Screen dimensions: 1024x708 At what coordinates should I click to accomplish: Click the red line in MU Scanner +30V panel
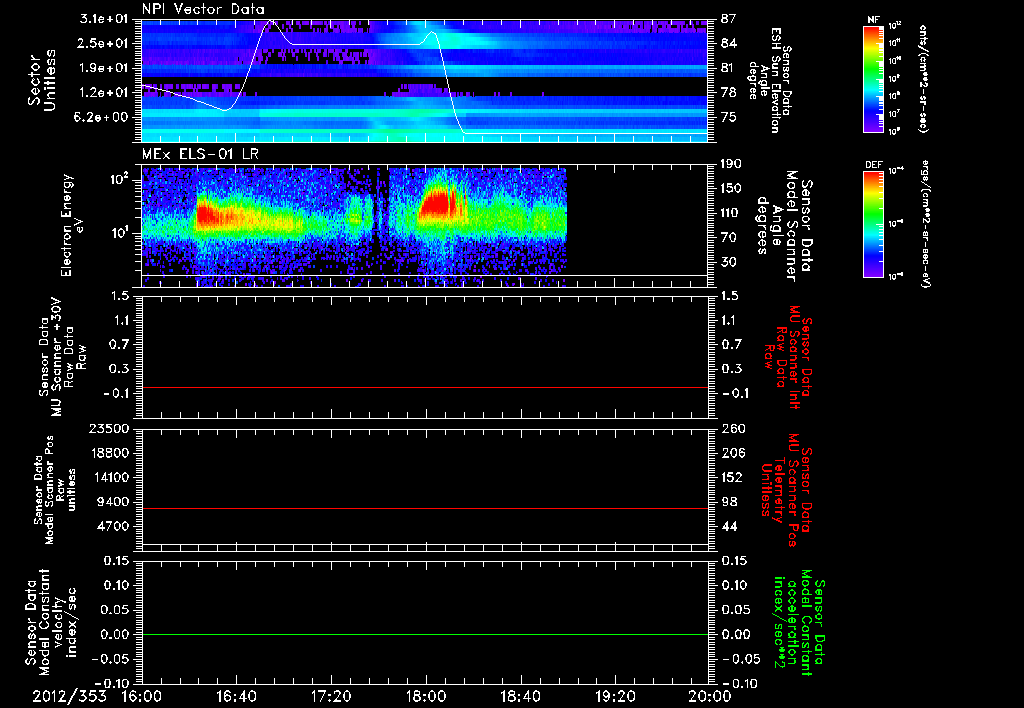425,388
